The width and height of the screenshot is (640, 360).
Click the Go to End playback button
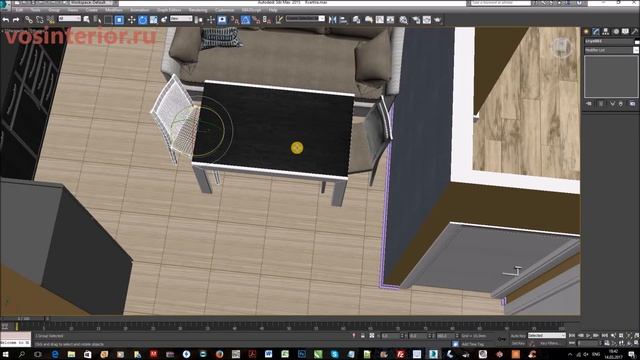coord(604,336)
